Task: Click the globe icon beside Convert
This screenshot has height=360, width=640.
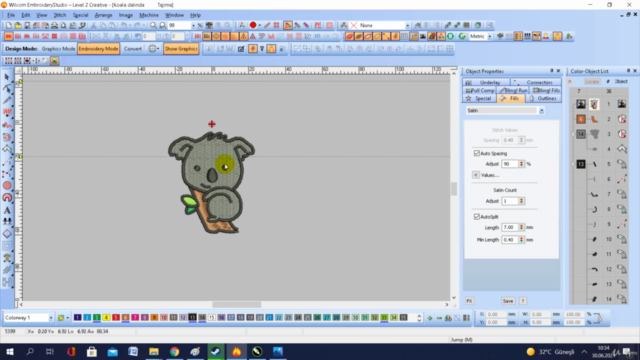Action: coord(152,49)
